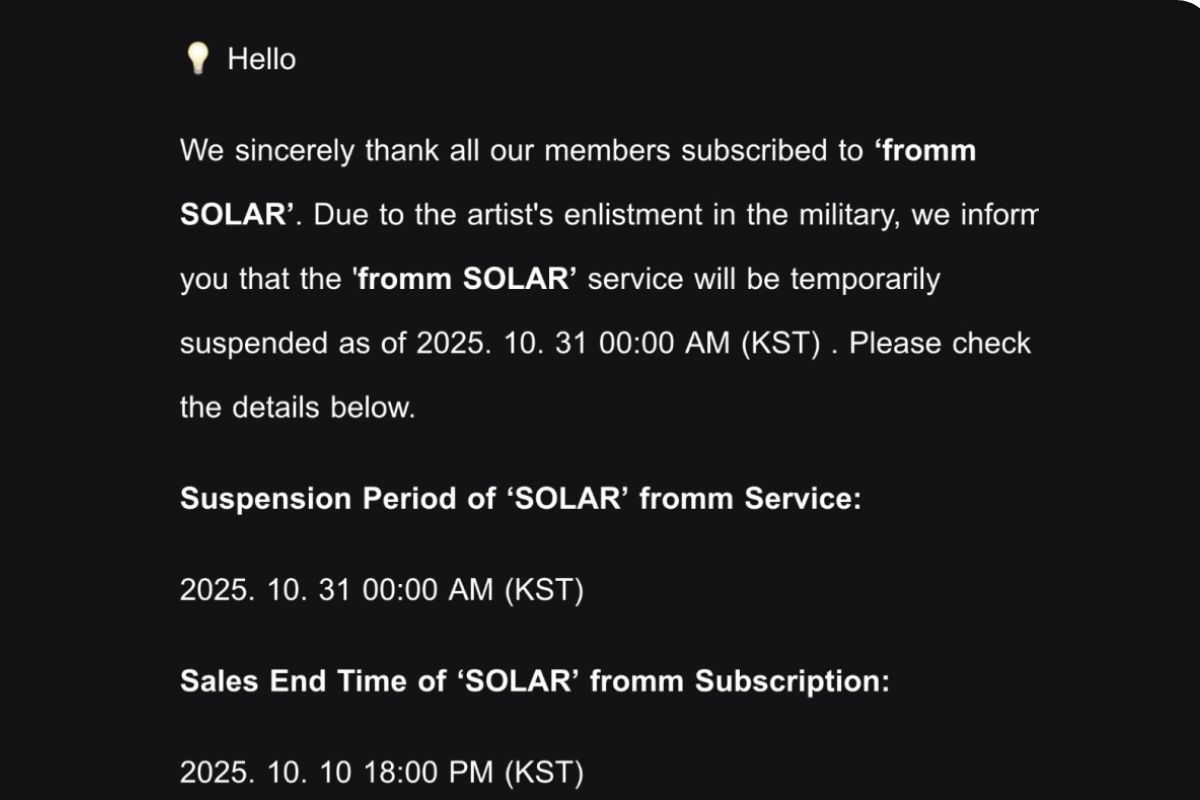
Task: Click the lightbulb emoji icon
Action: coord(197,59)
